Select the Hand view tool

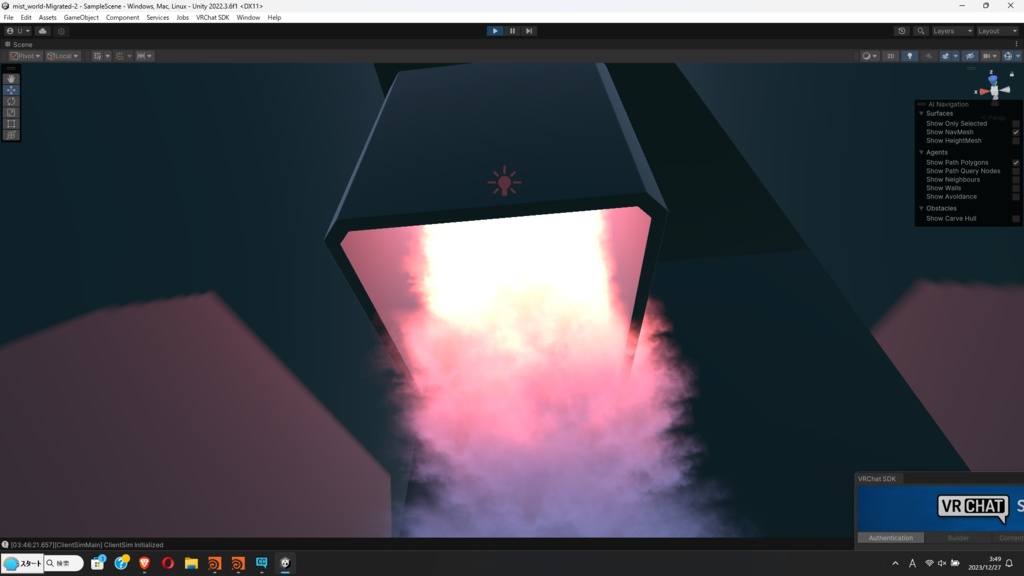coord(11,79)
